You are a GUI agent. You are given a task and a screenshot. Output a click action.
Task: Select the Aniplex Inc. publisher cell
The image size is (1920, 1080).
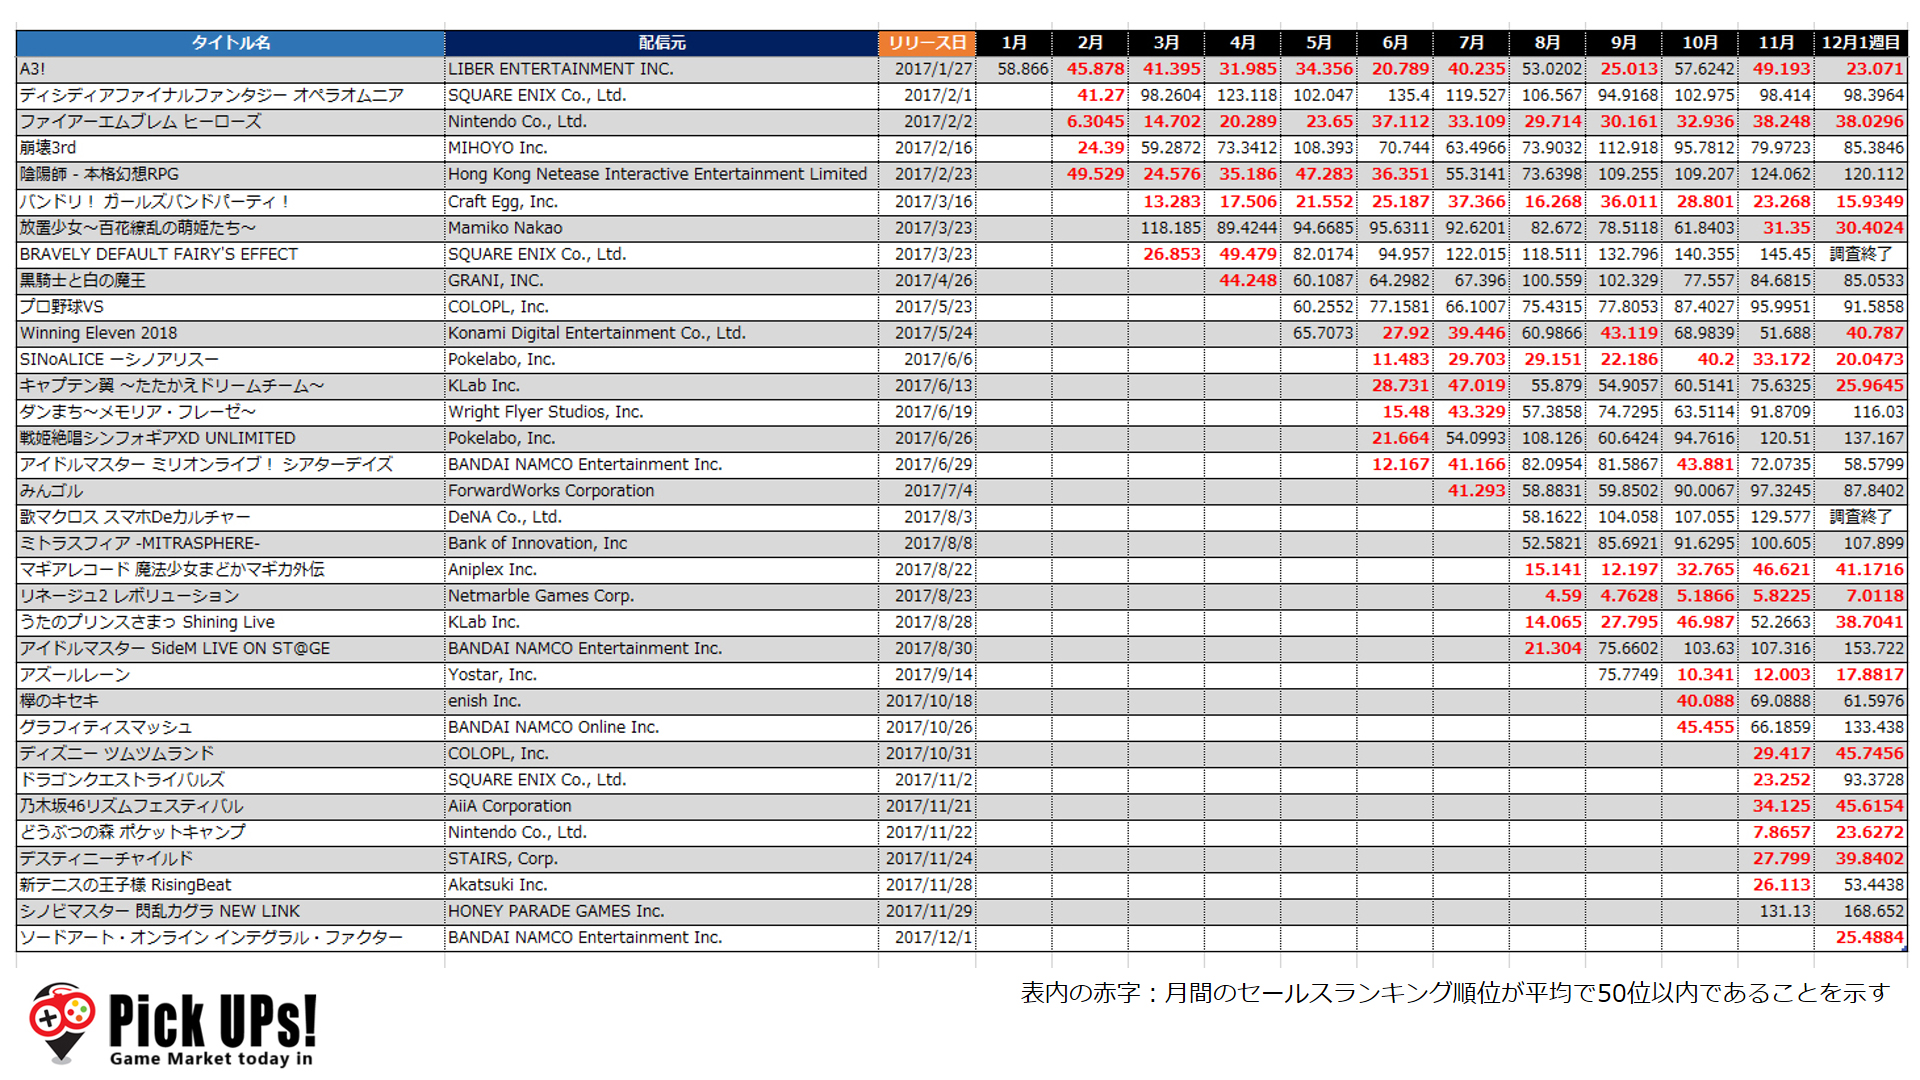(662, 569)
